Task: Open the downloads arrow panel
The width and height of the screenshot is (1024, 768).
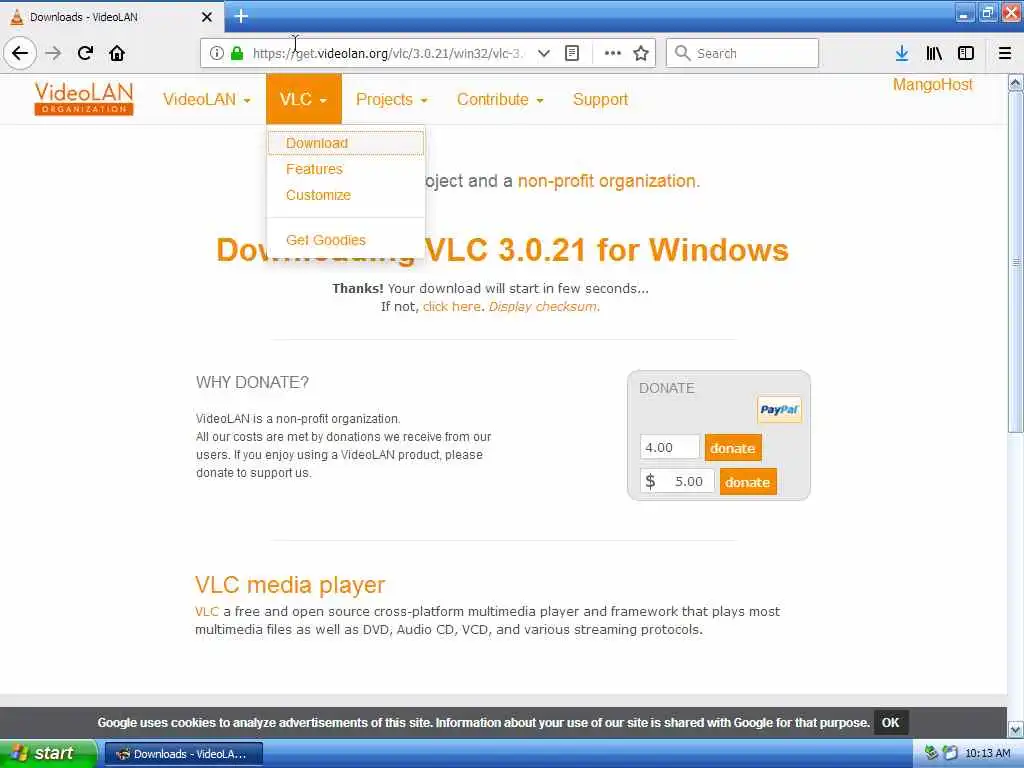Action: tap(902, 53)
